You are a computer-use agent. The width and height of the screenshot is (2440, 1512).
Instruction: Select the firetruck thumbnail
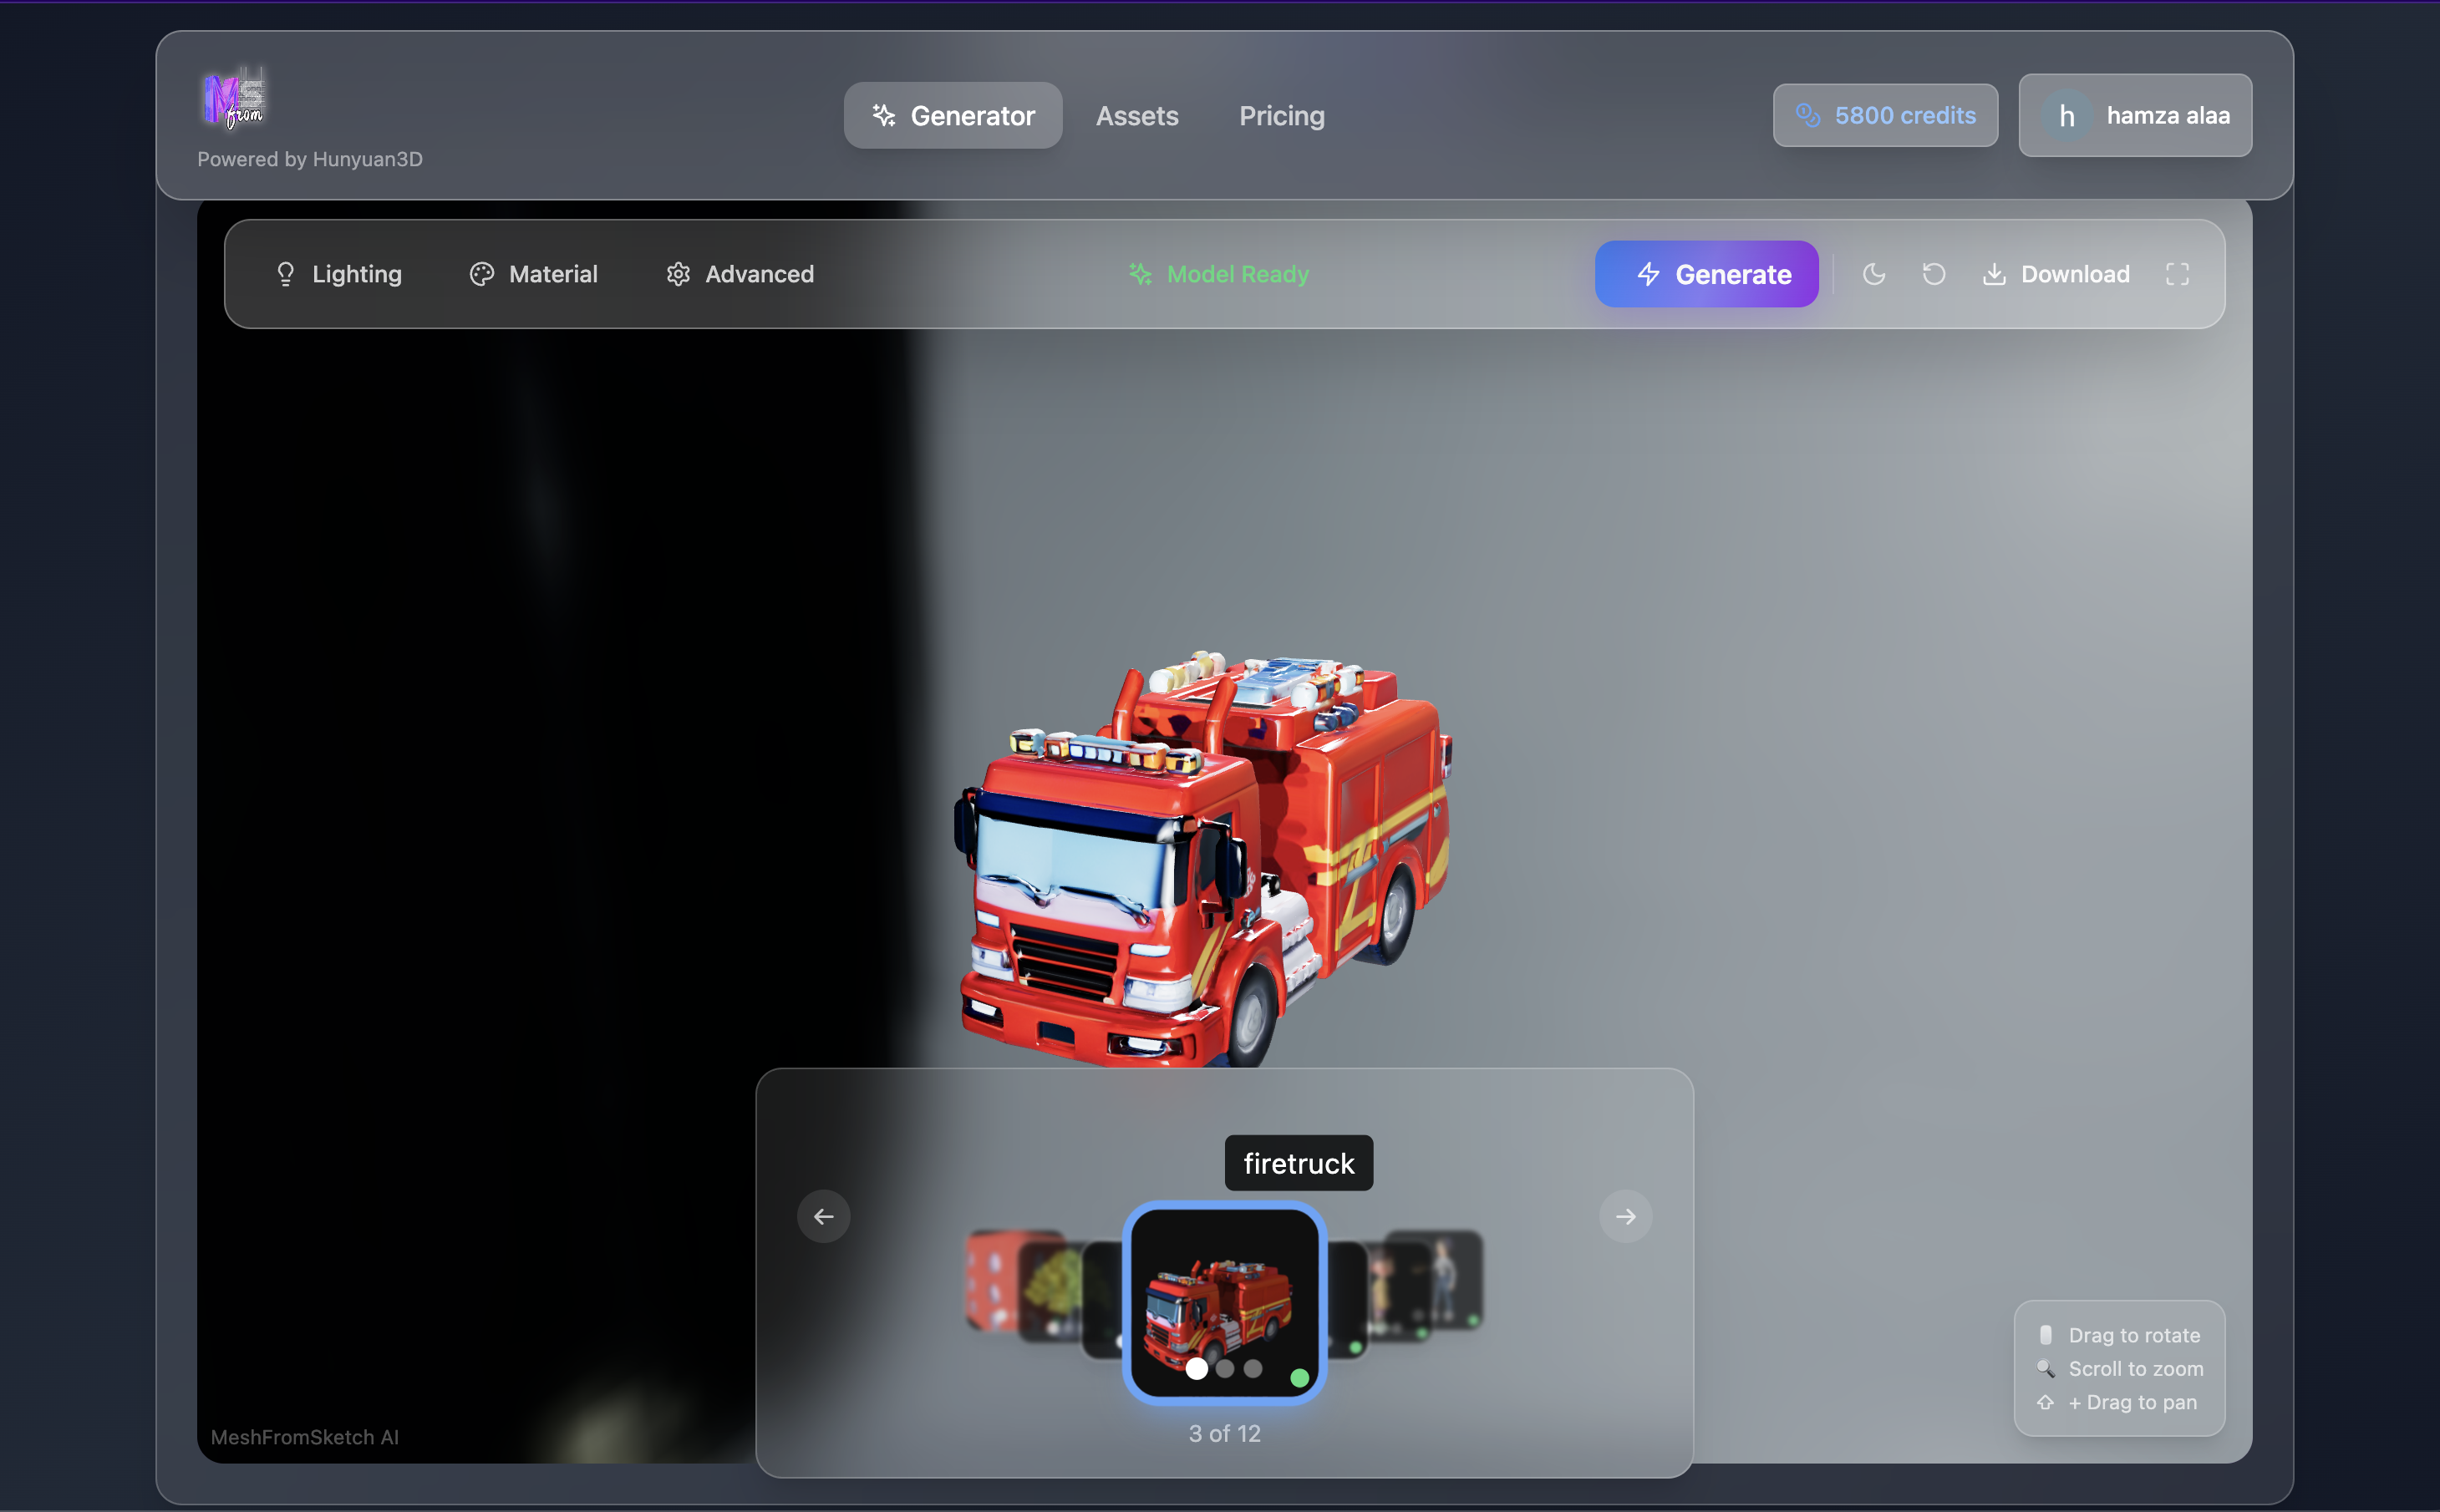(x=1224, y=1302)
